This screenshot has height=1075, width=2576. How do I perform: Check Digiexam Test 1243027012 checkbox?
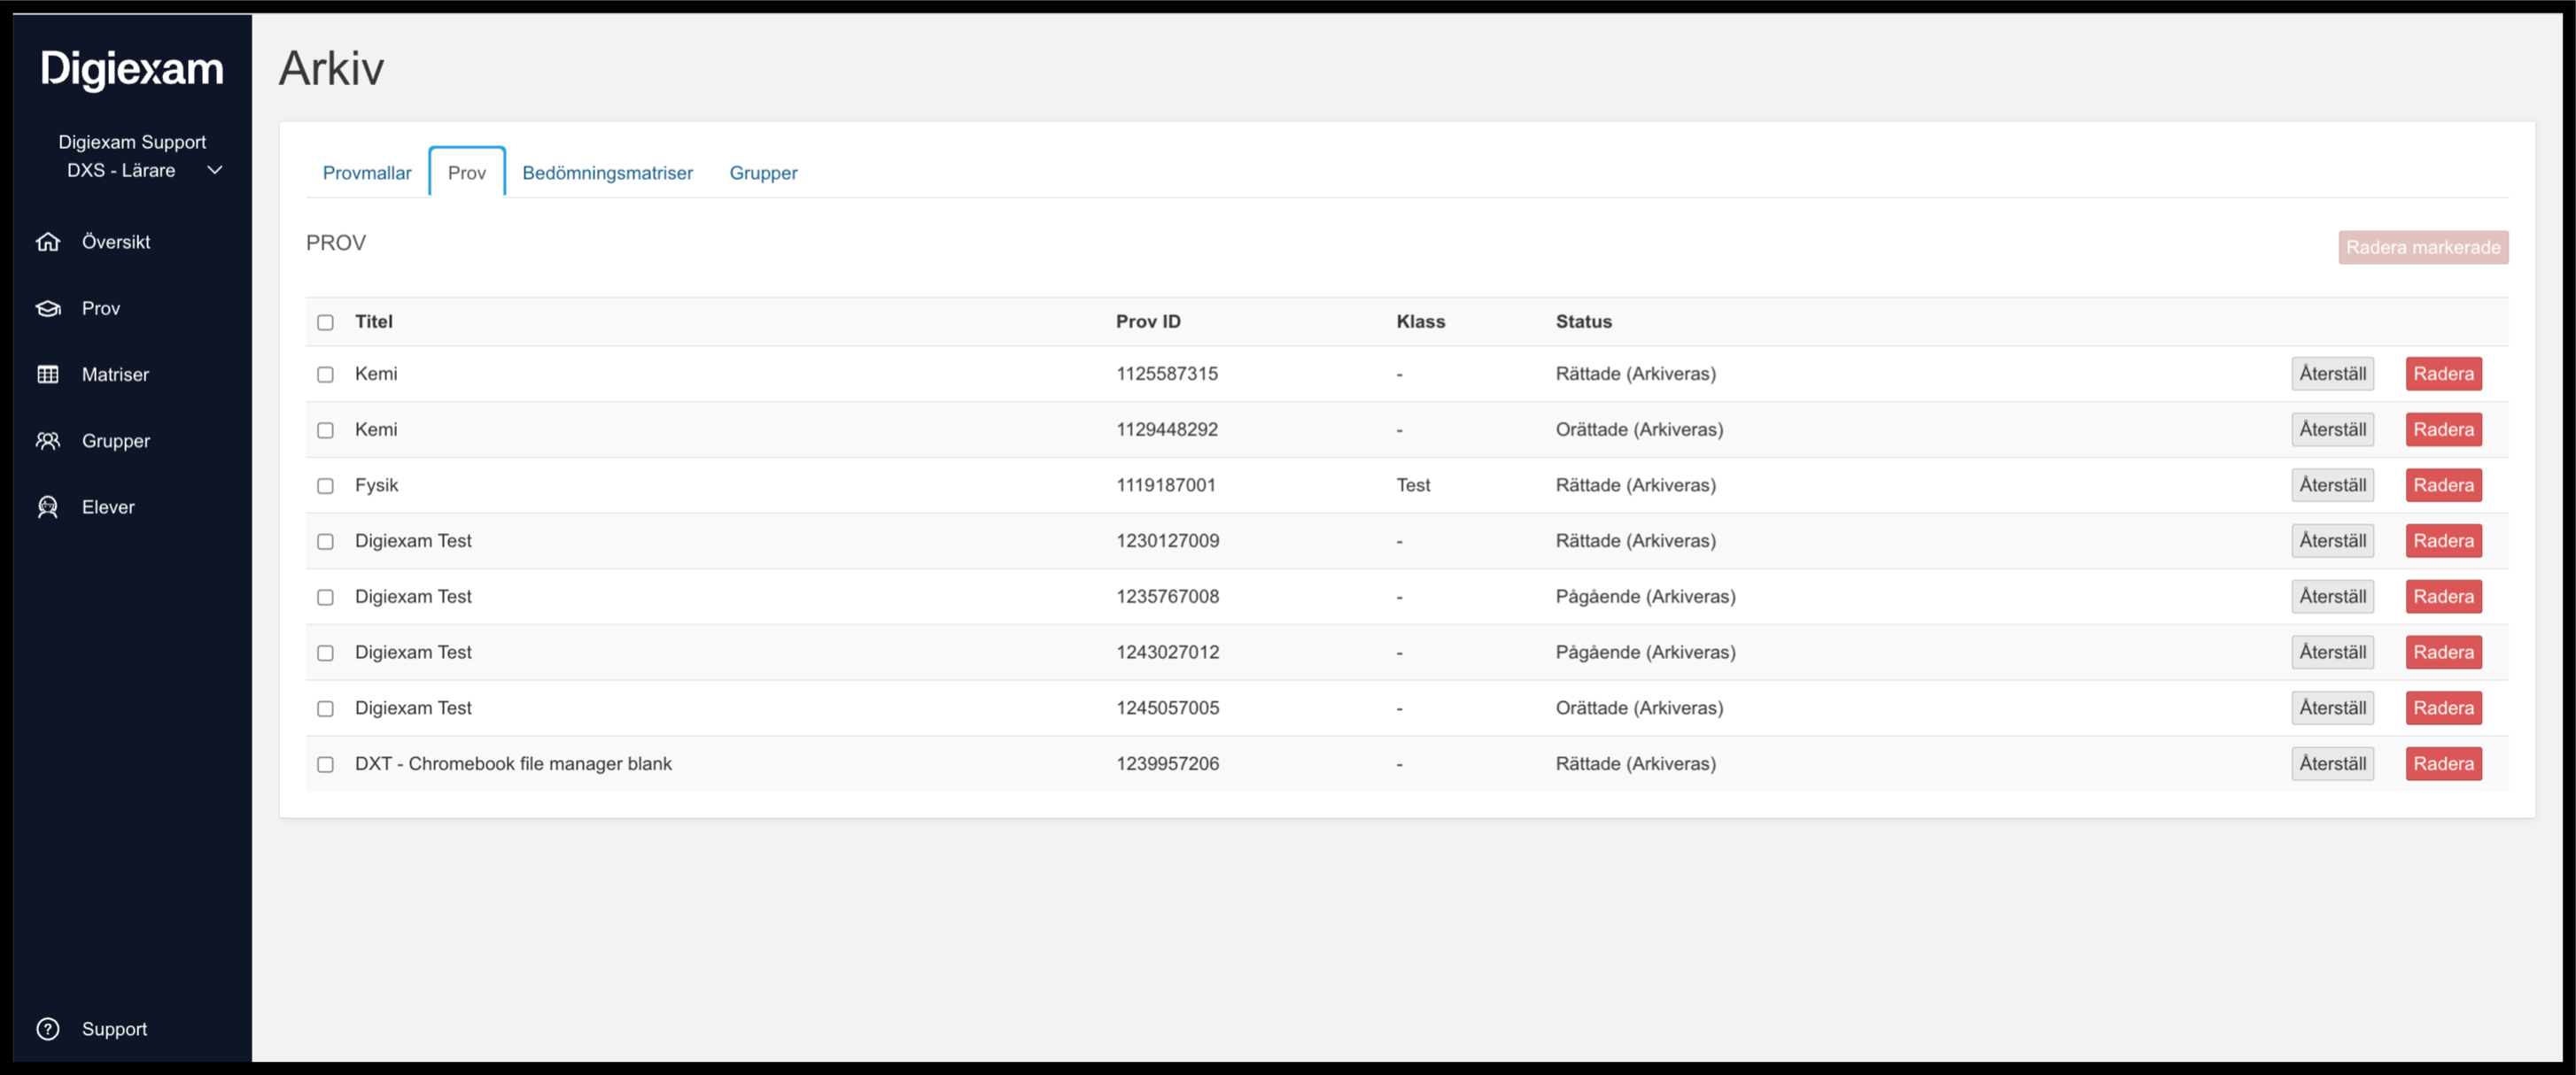click(325, 653)
